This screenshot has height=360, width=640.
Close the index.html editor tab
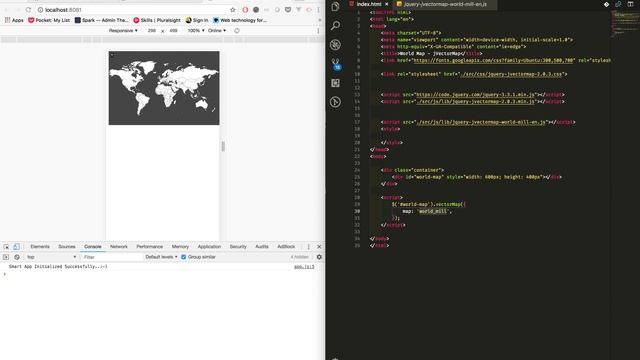[387, 4]
